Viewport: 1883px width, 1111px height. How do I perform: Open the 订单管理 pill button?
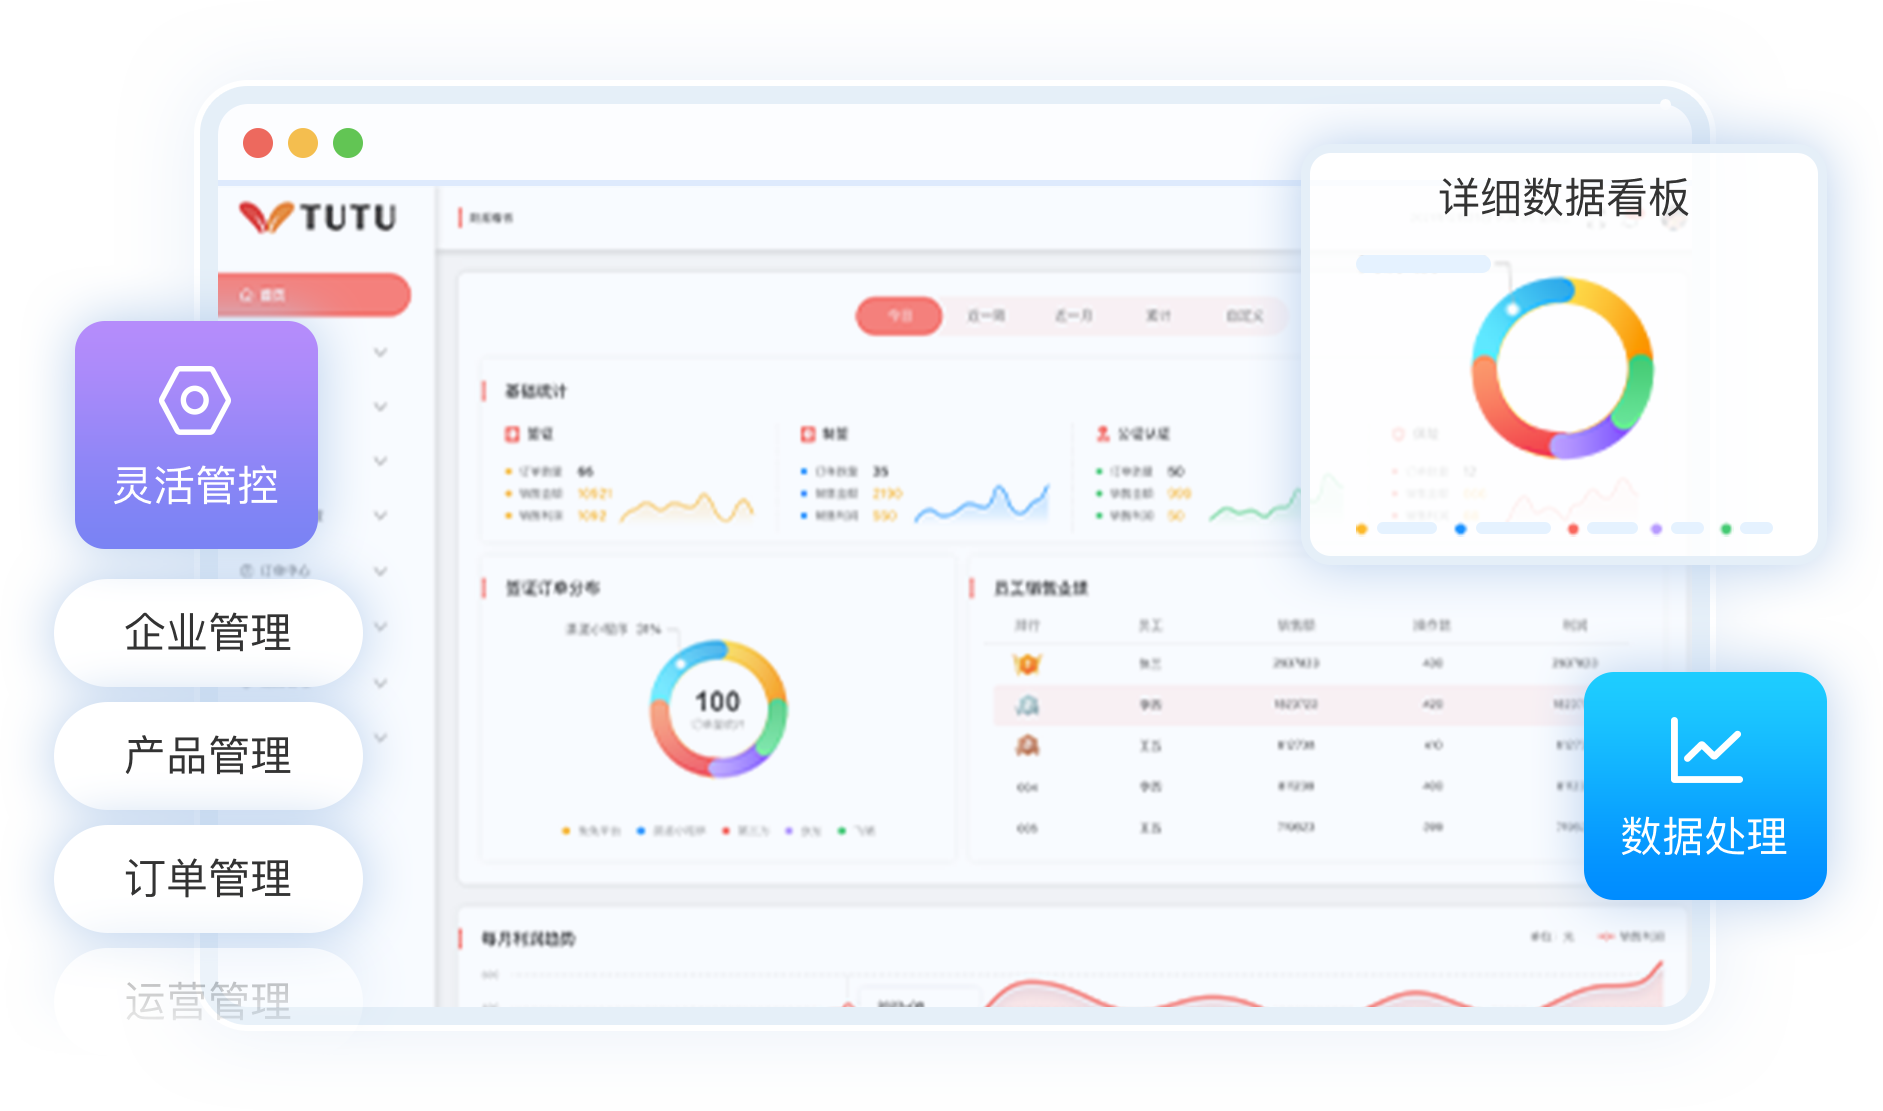point(208,879)
